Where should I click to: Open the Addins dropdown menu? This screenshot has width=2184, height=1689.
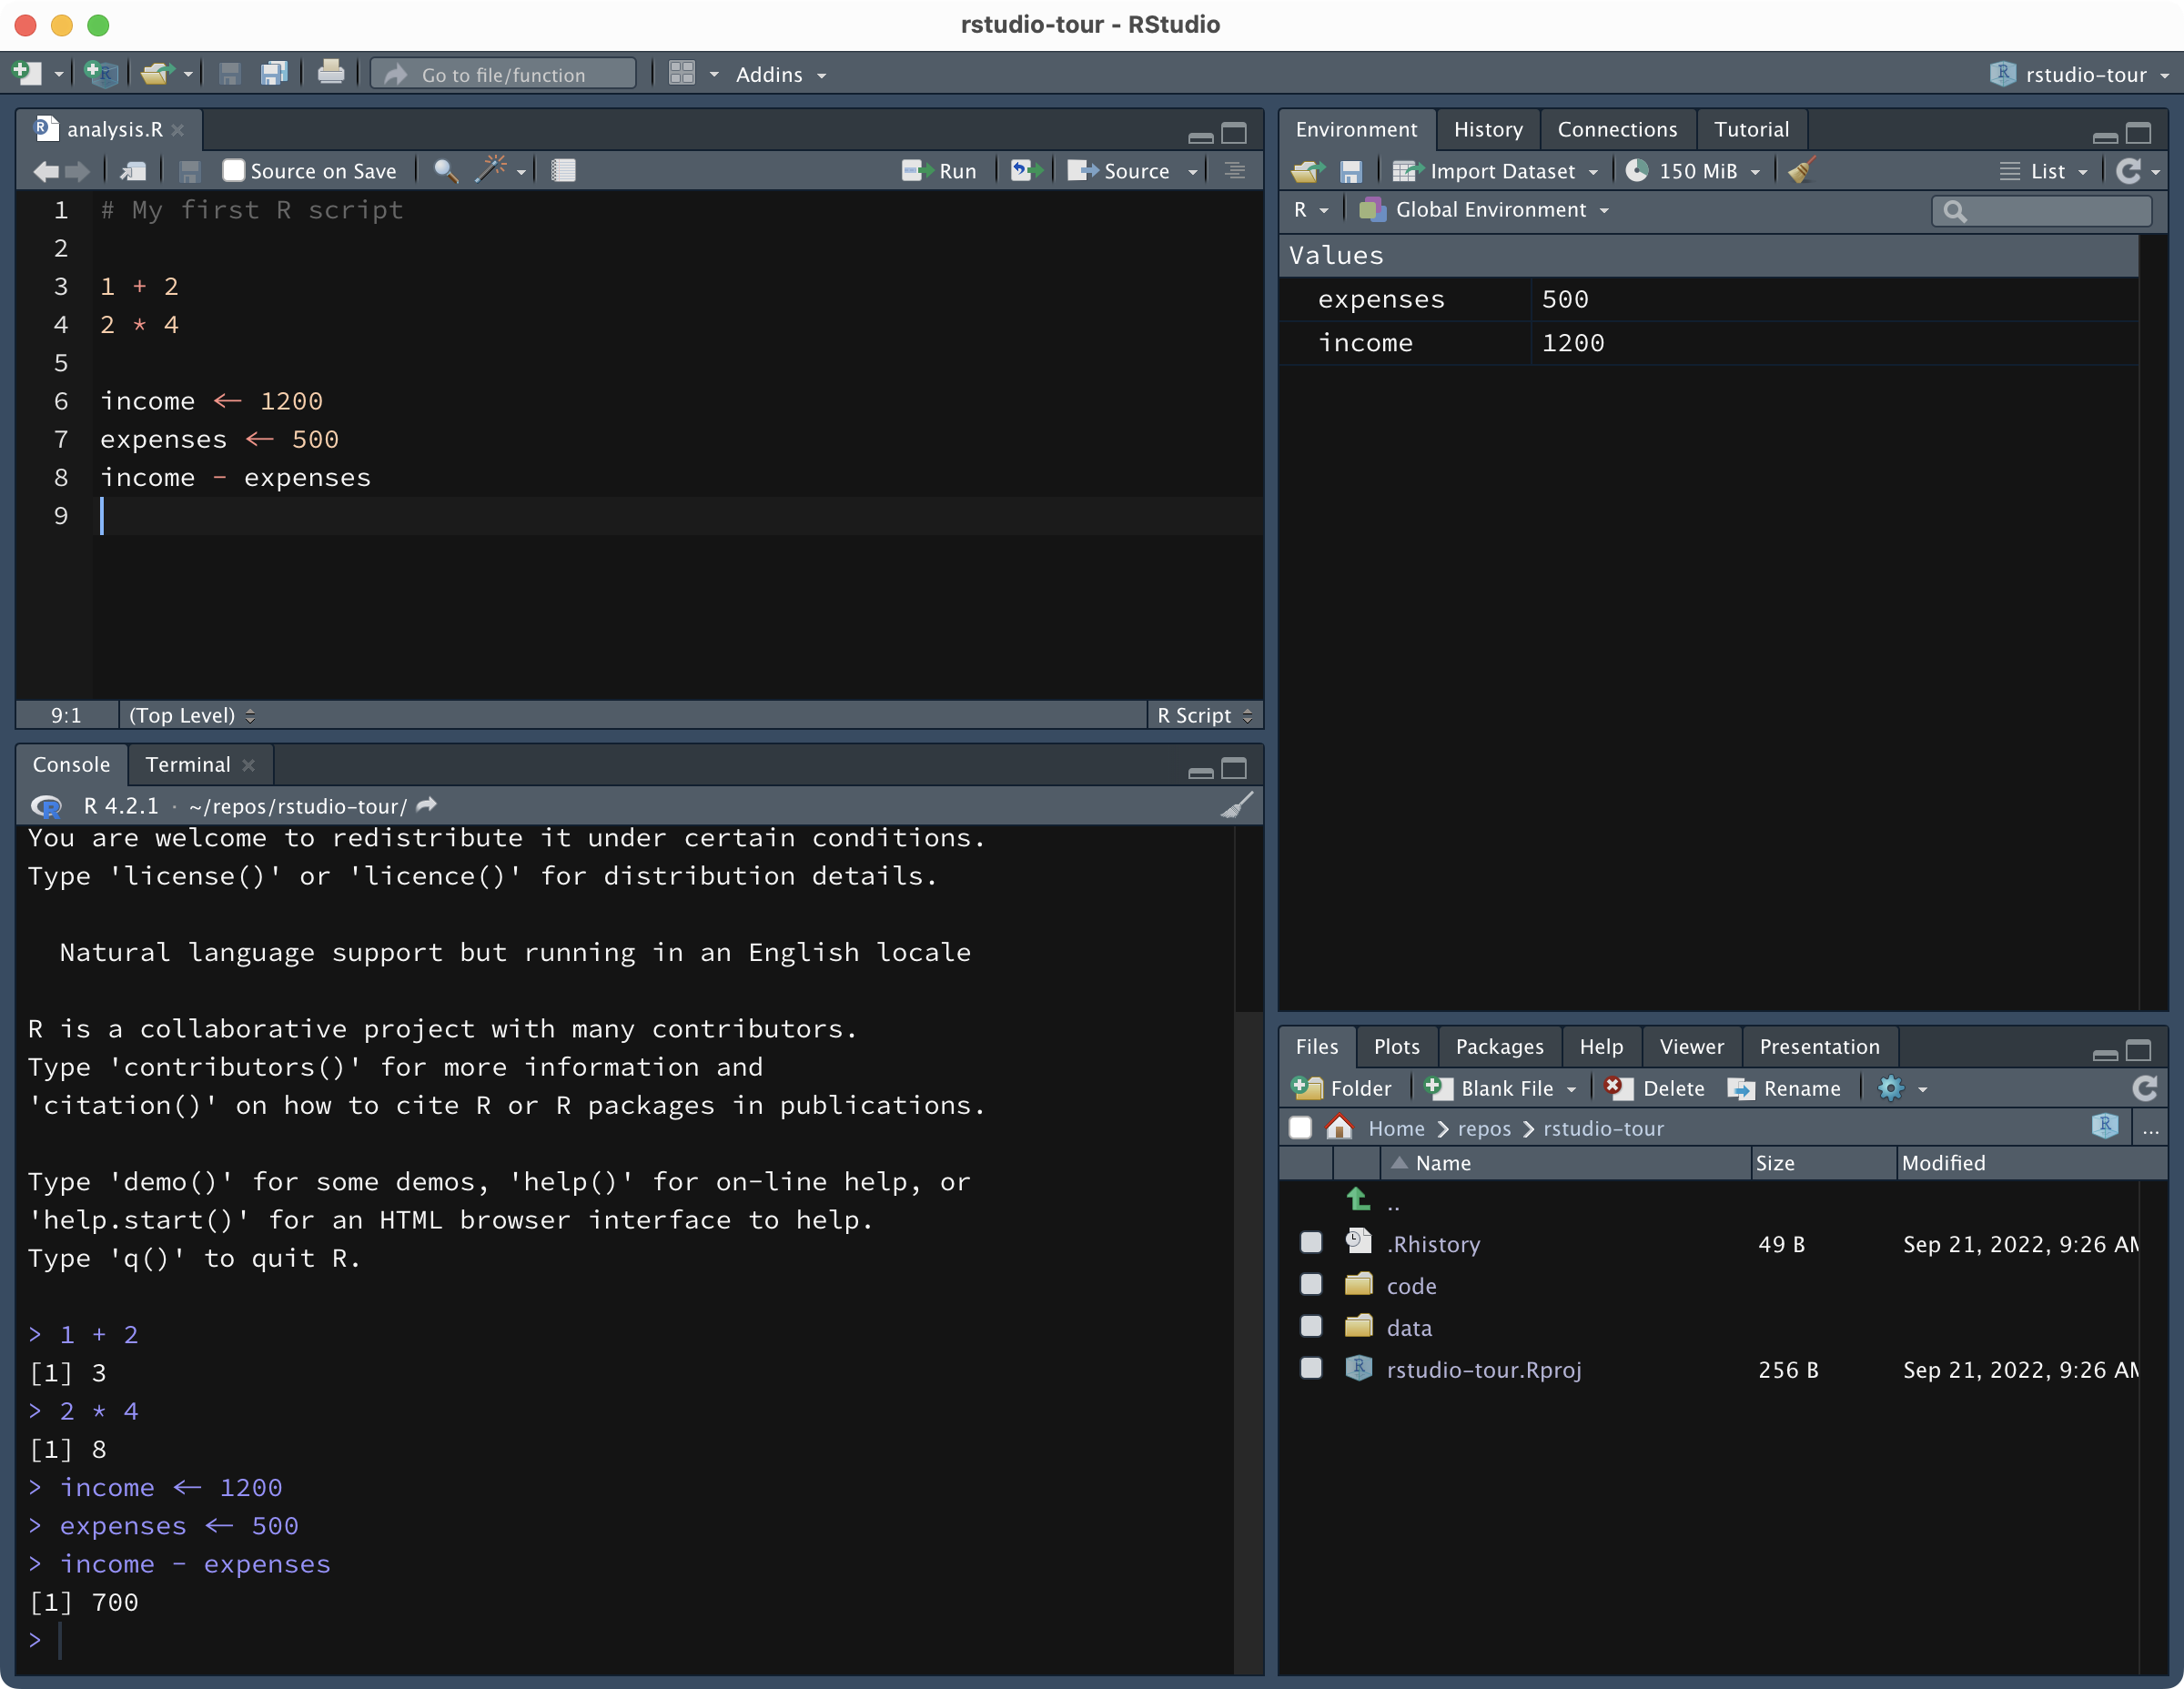coord(781,75)
